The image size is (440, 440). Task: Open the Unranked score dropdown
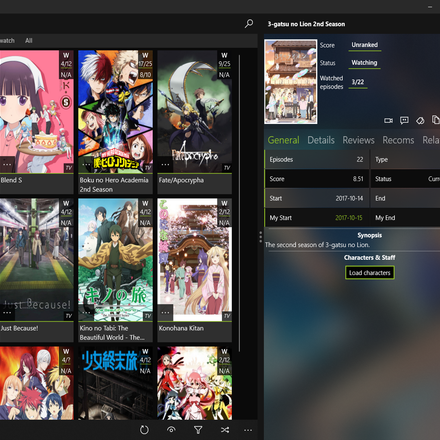tap(365, 45)
